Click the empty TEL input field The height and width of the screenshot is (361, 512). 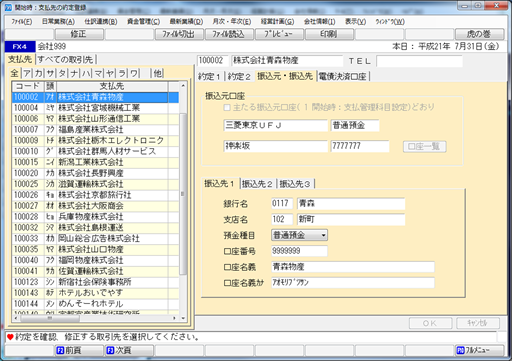(x=419, y=61)
